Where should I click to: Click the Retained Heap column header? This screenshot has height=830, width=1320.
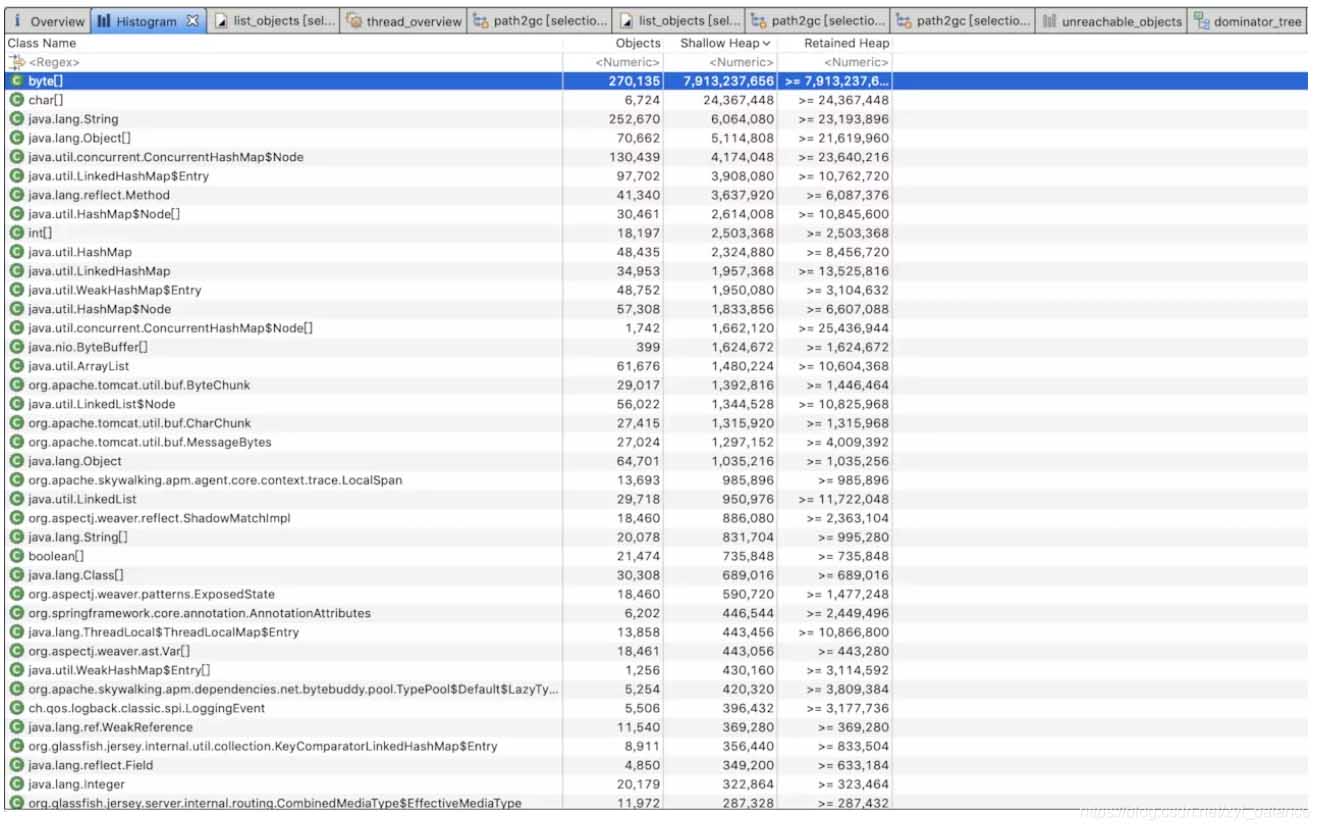coord(846,43)
